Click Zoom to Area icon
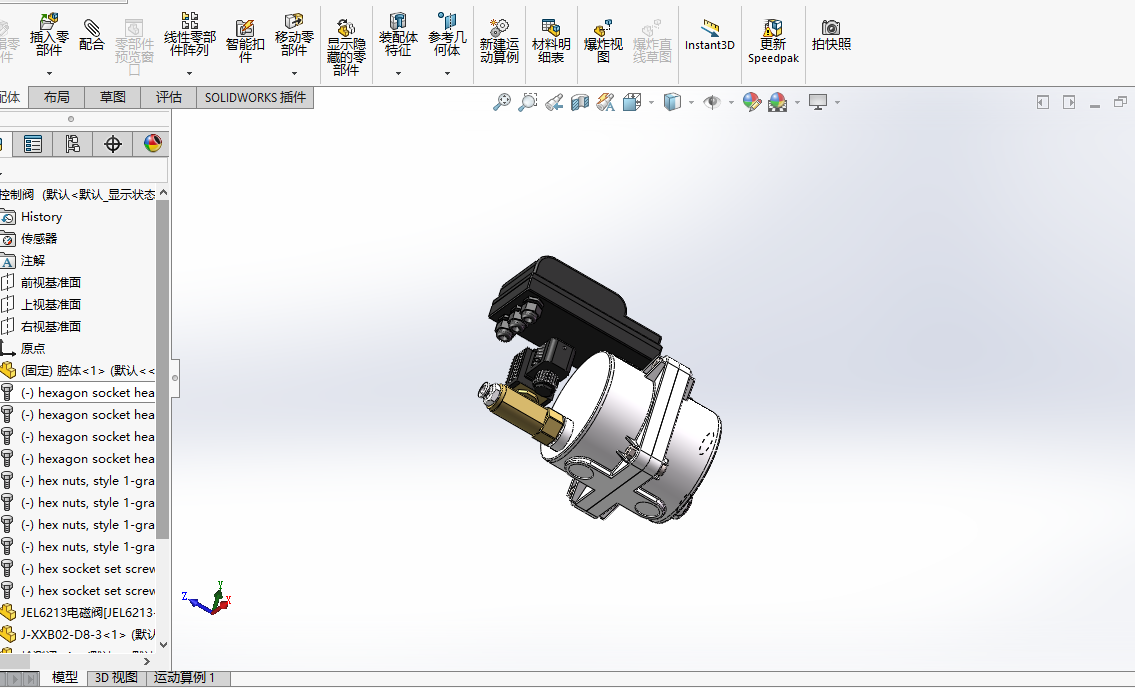 point(528,102)
